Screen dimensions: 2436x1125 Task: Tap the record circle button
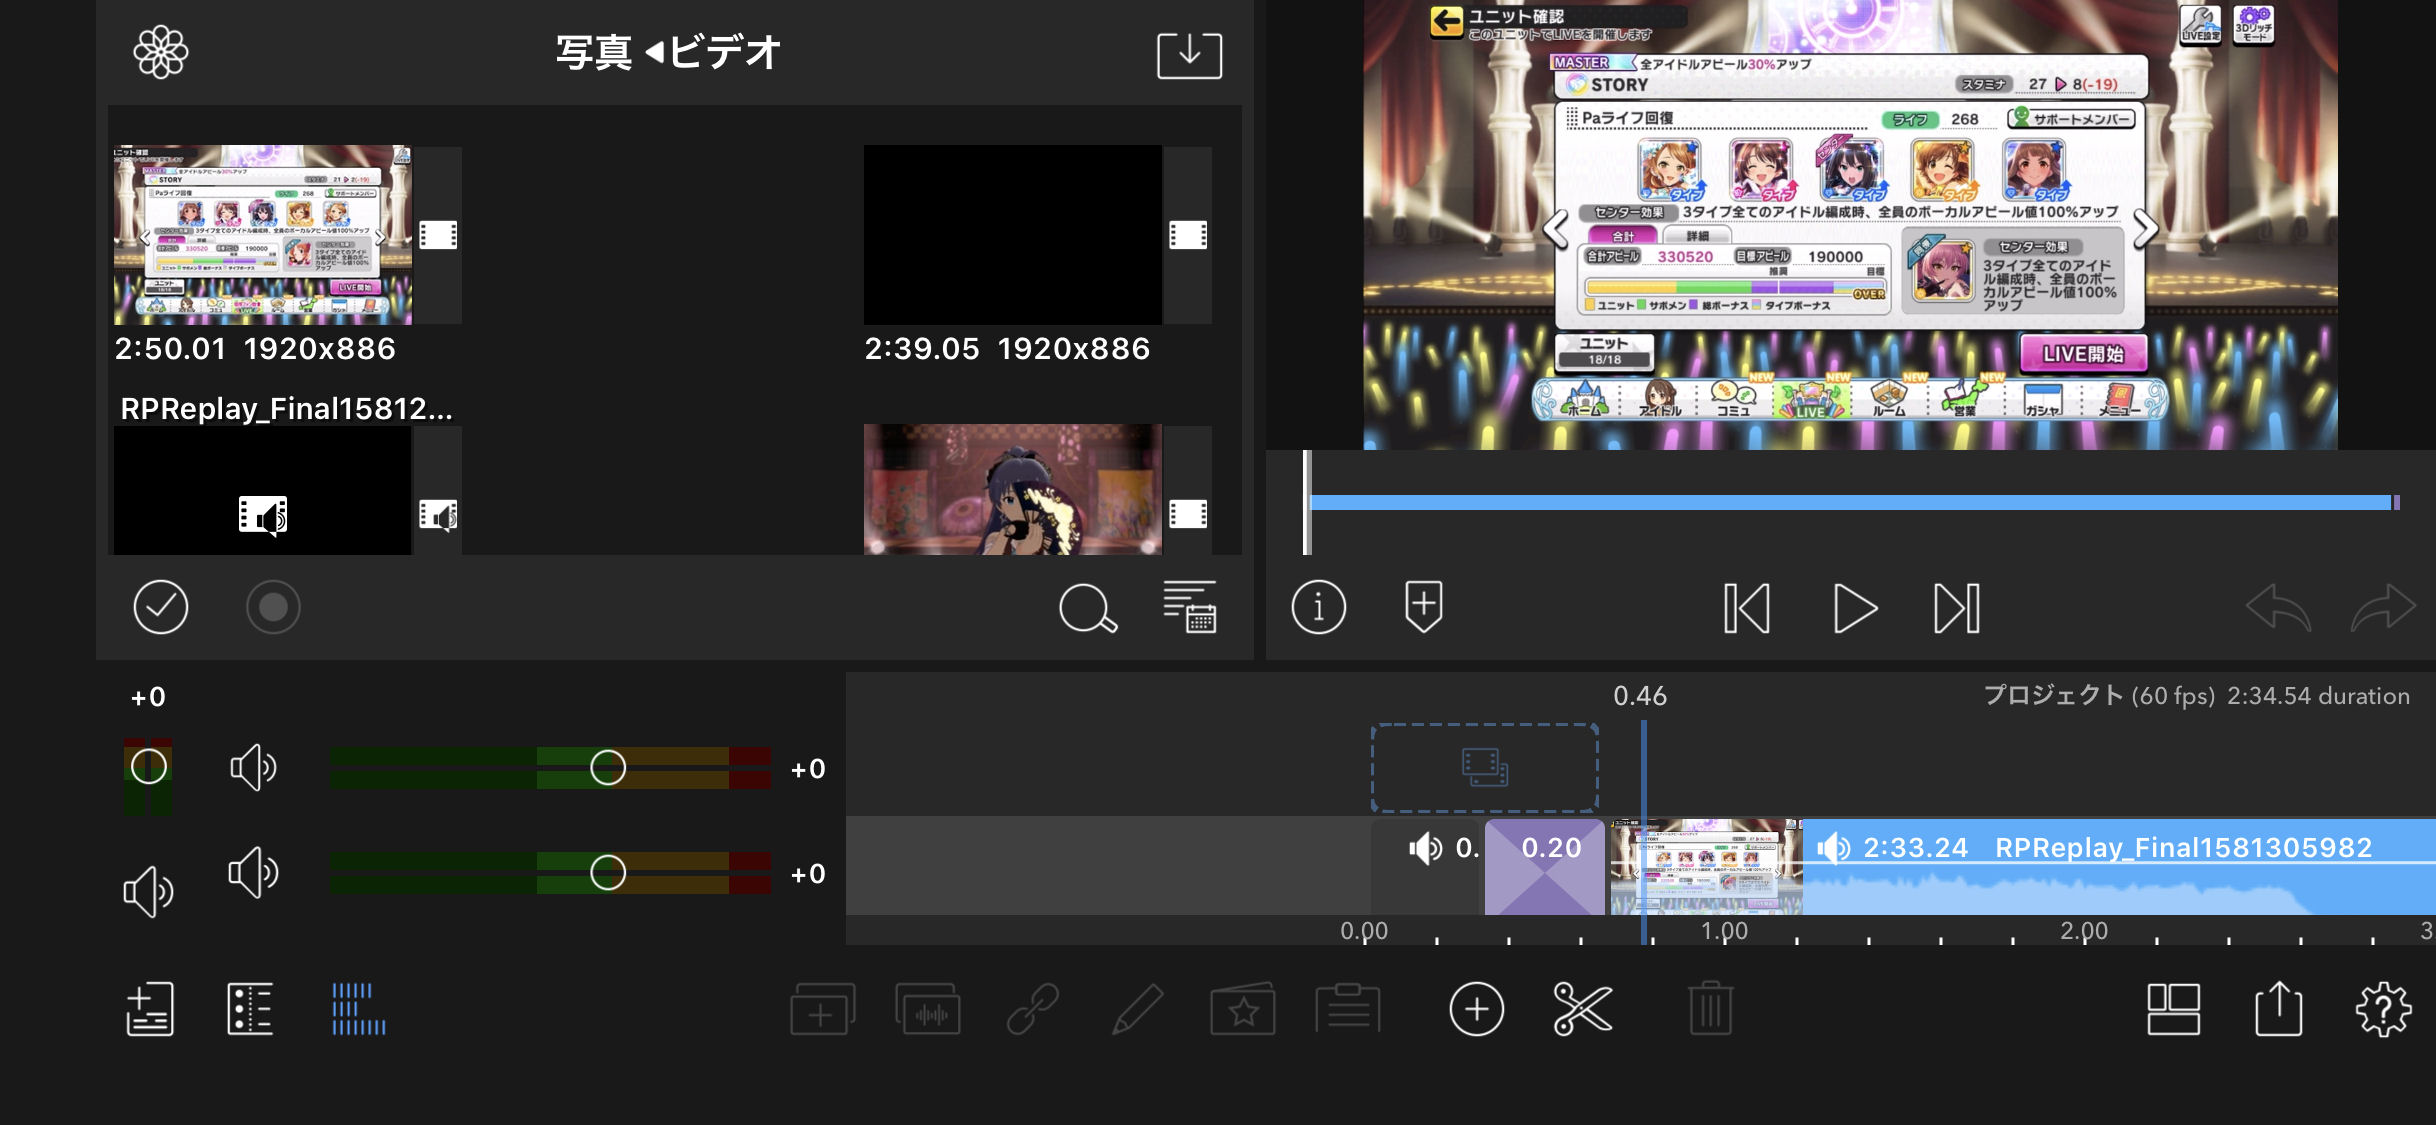tap(273, 607)
